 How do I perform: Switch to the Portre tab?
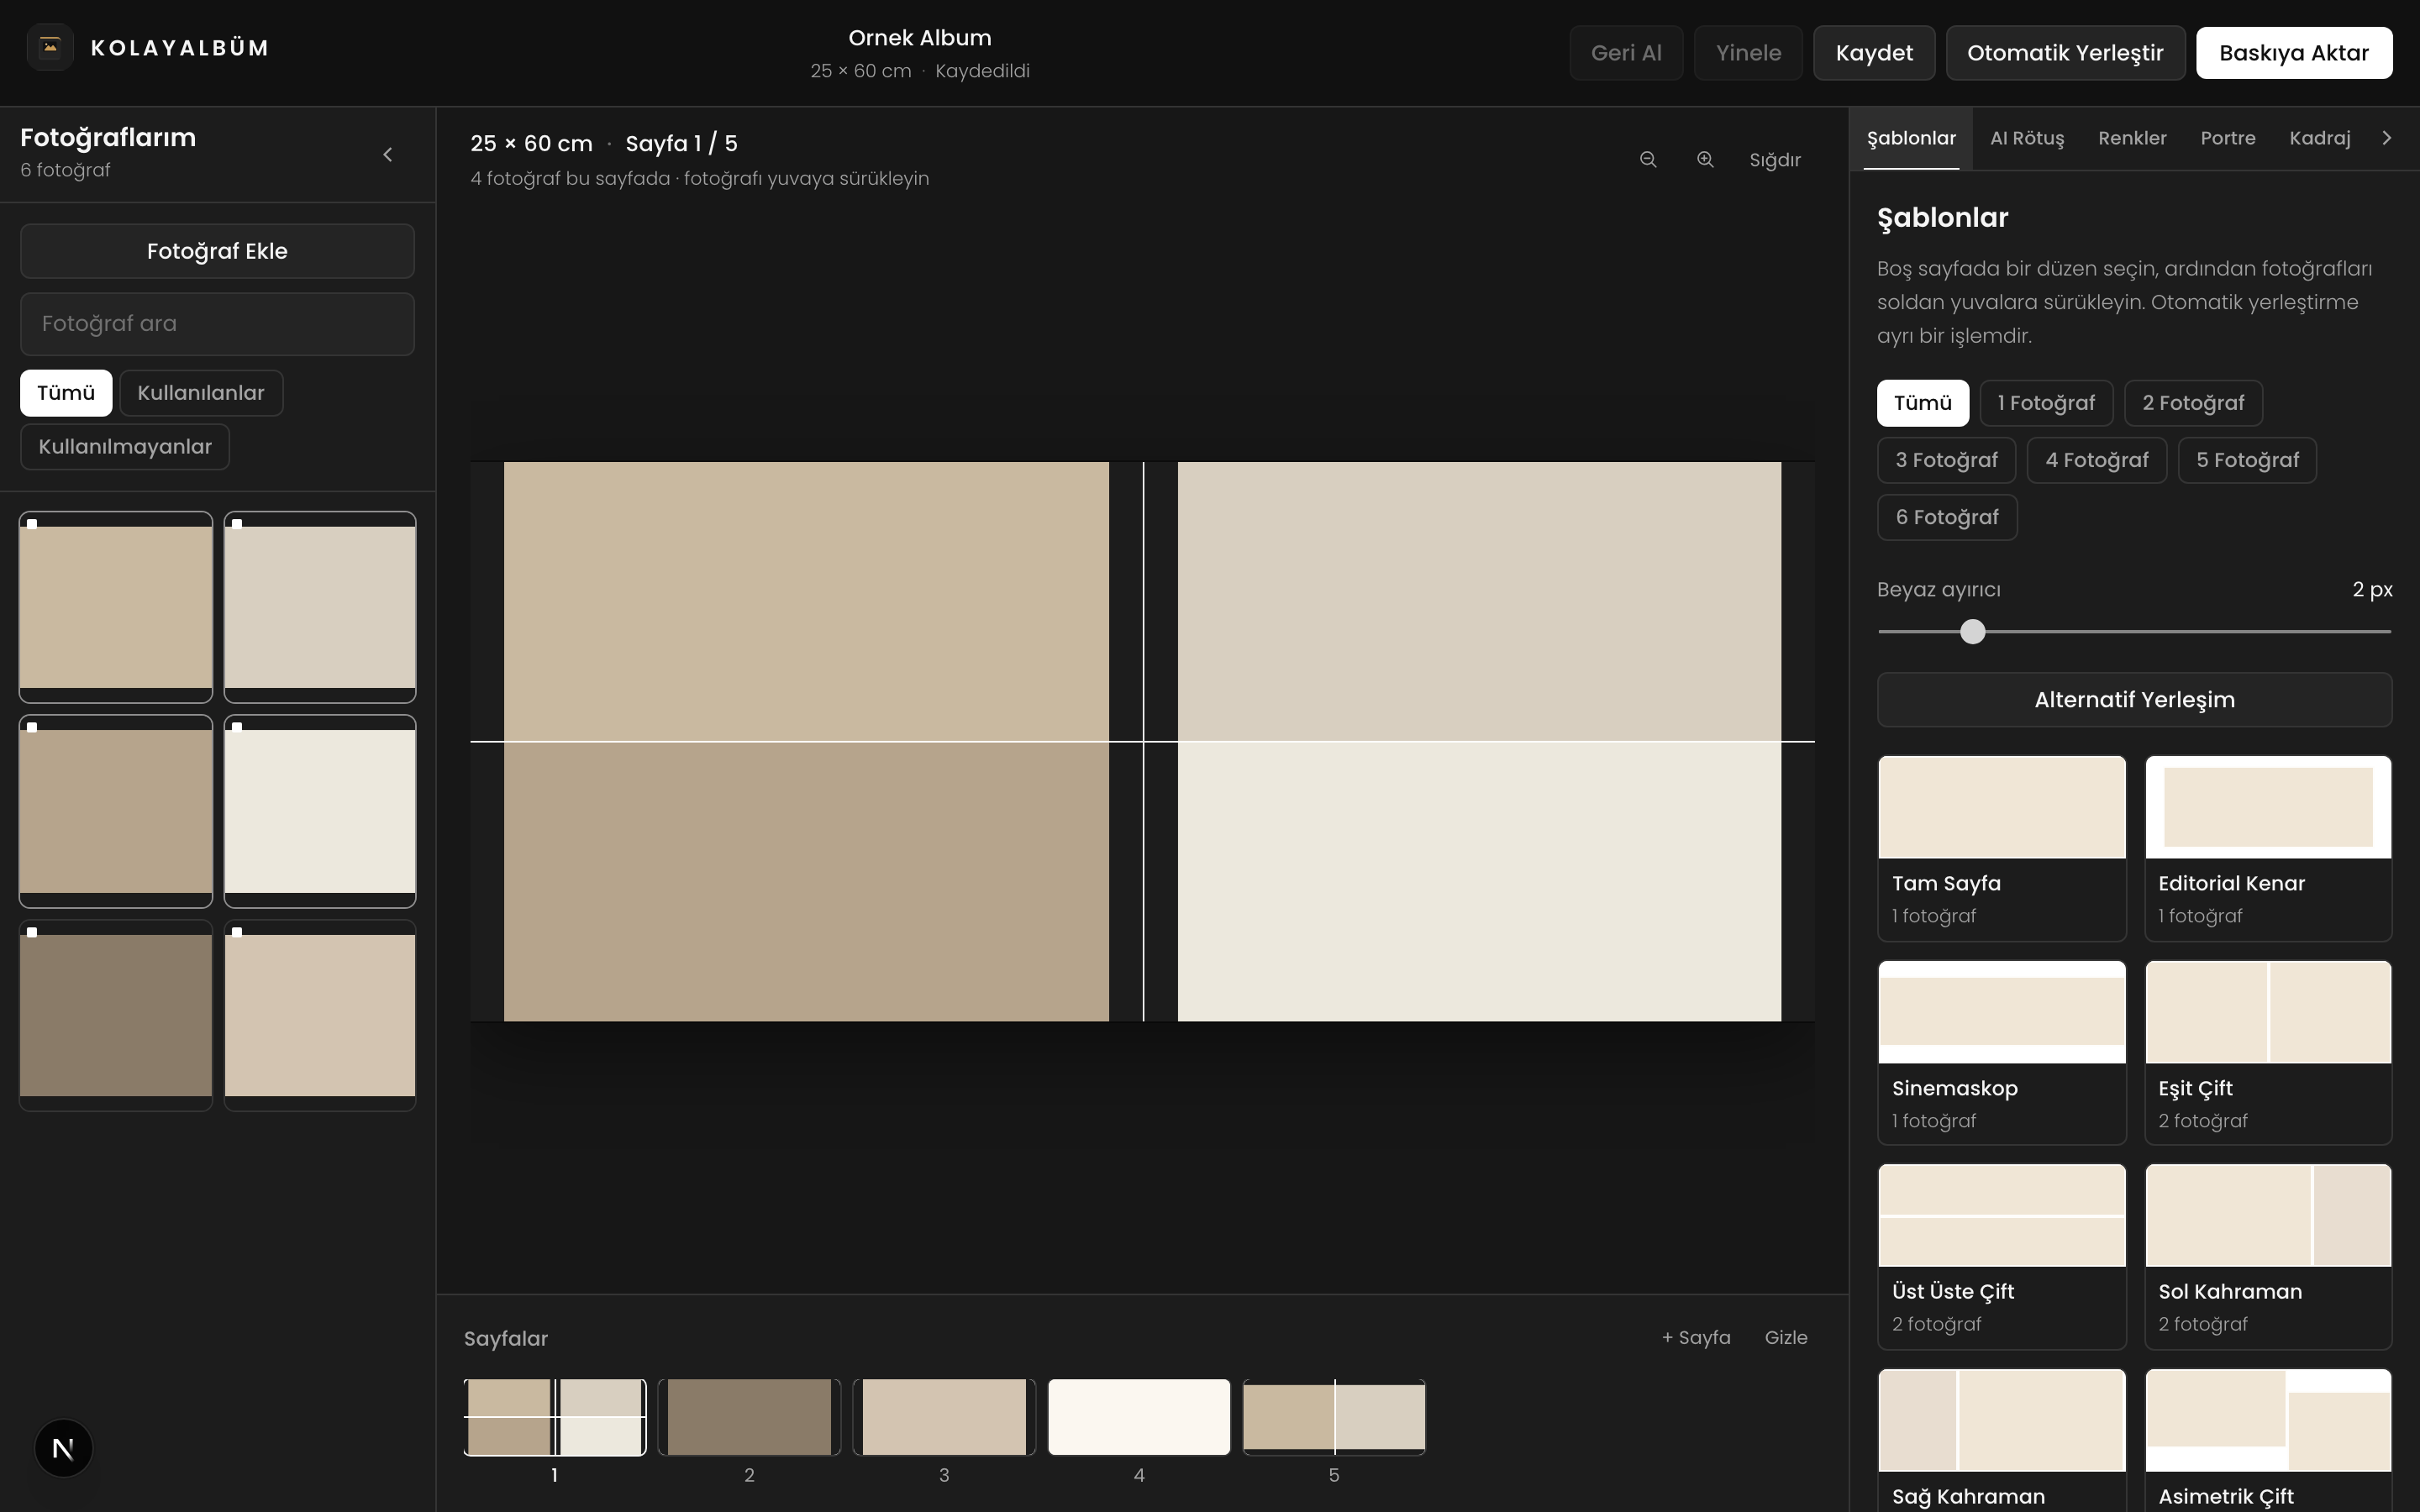pos(2228,138)
